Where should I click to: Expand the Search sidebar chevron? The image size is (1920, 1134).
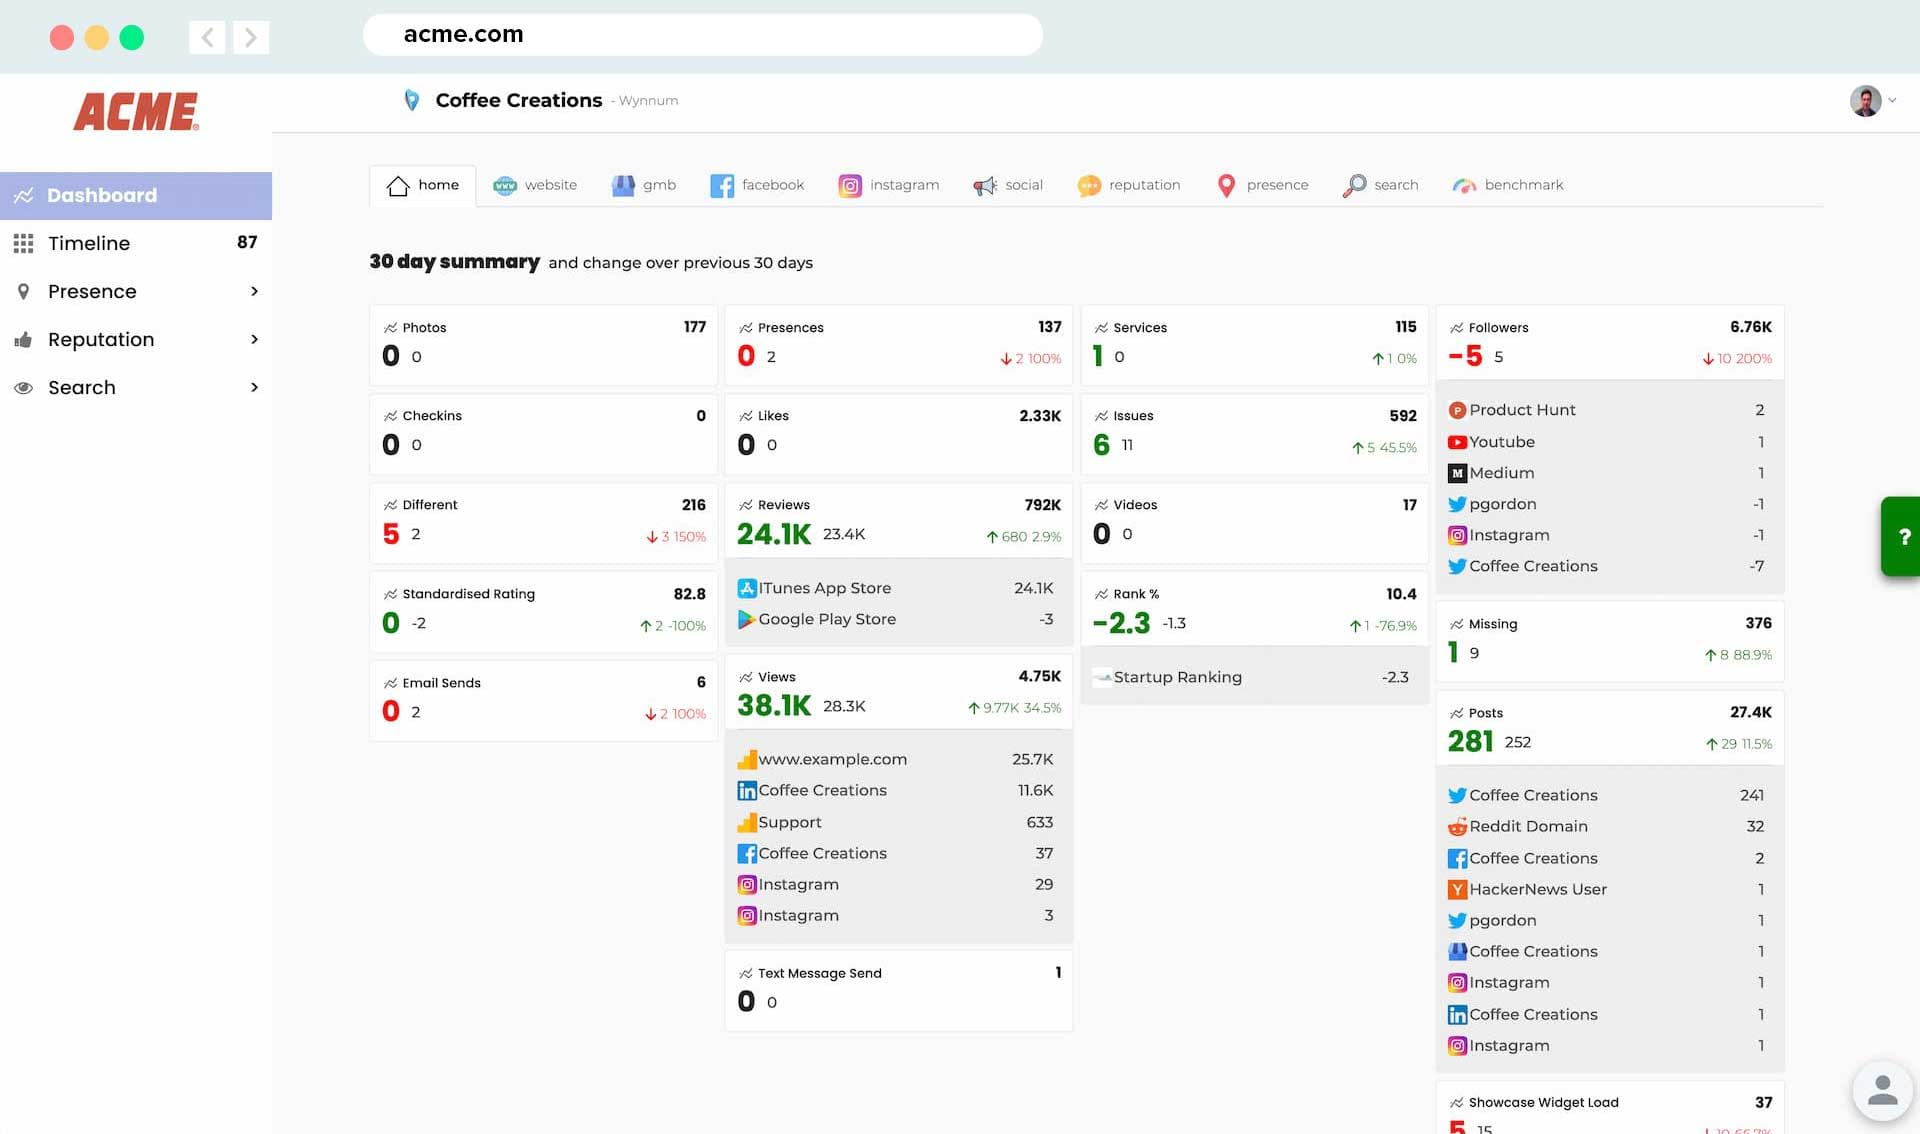point(254,387)
